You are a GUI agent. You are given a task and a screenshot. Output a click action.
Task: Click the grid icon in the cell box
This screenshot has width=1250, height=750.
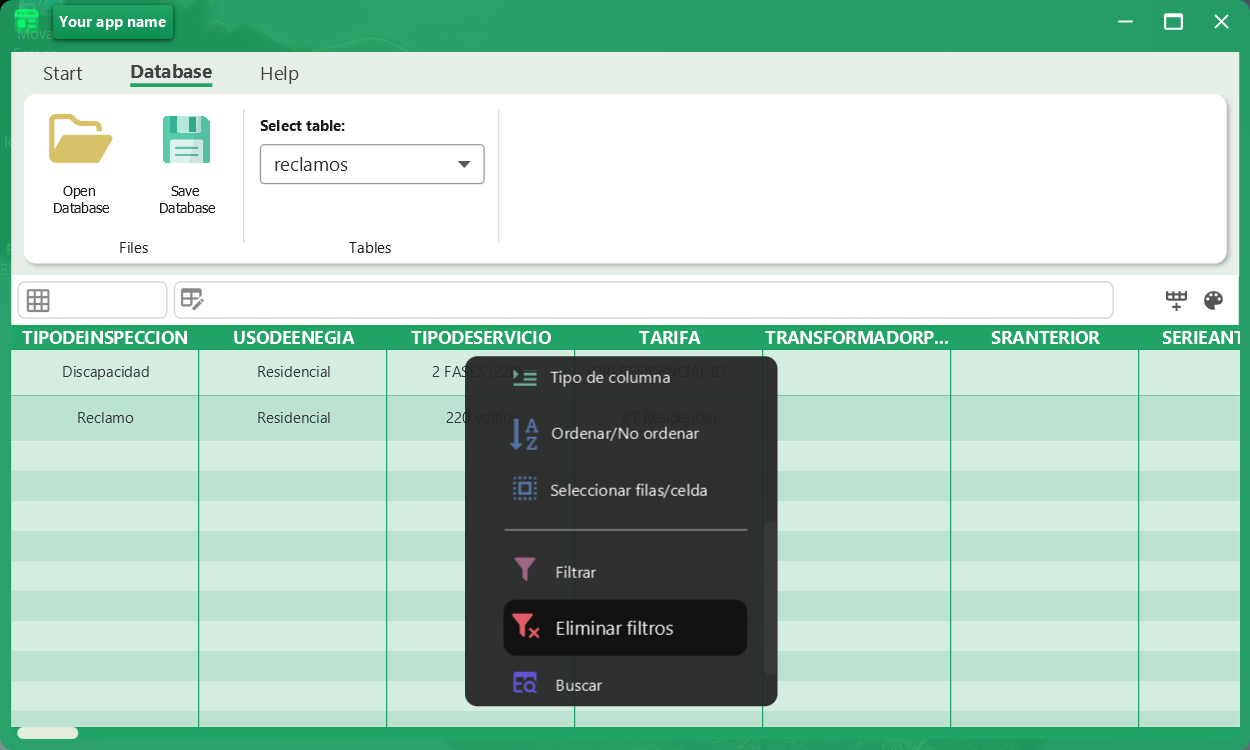click(38, 300)
